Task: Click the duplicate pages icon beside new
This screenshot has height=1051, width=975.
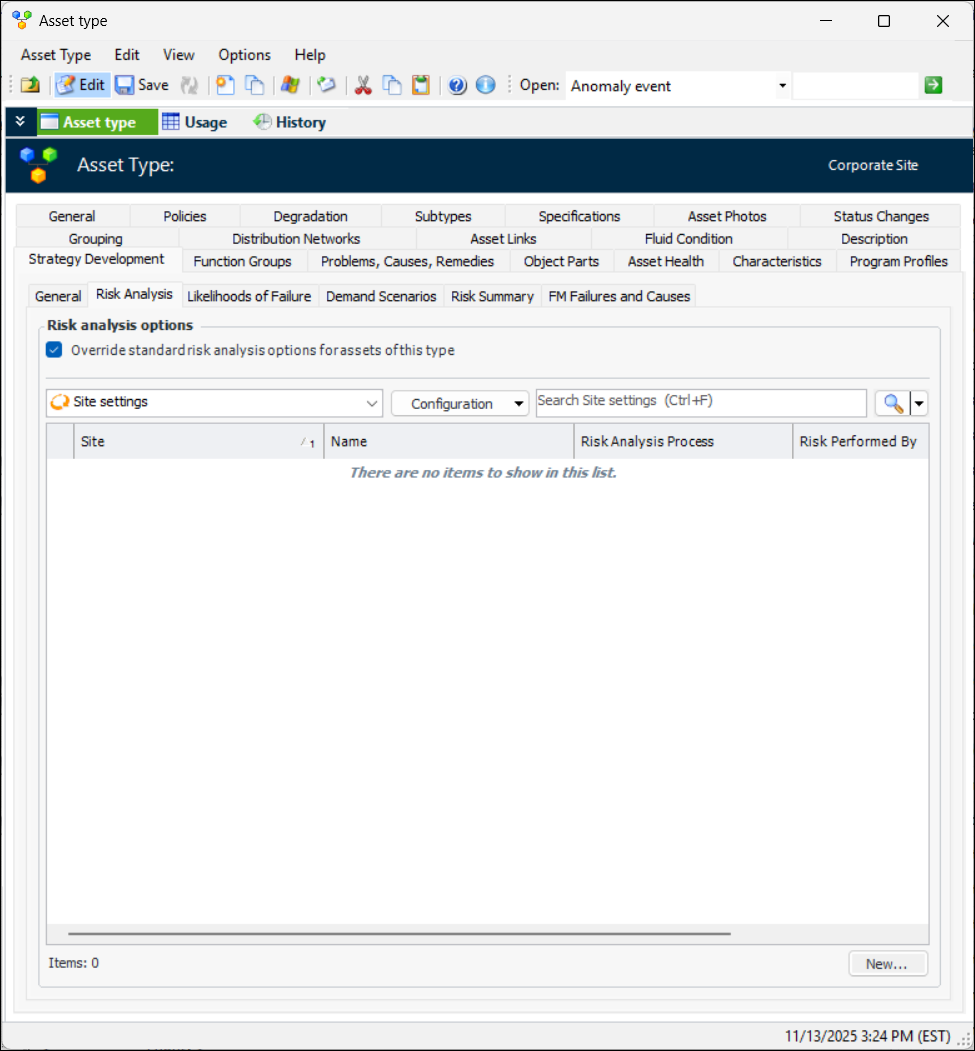Action: tap(254, 85)
